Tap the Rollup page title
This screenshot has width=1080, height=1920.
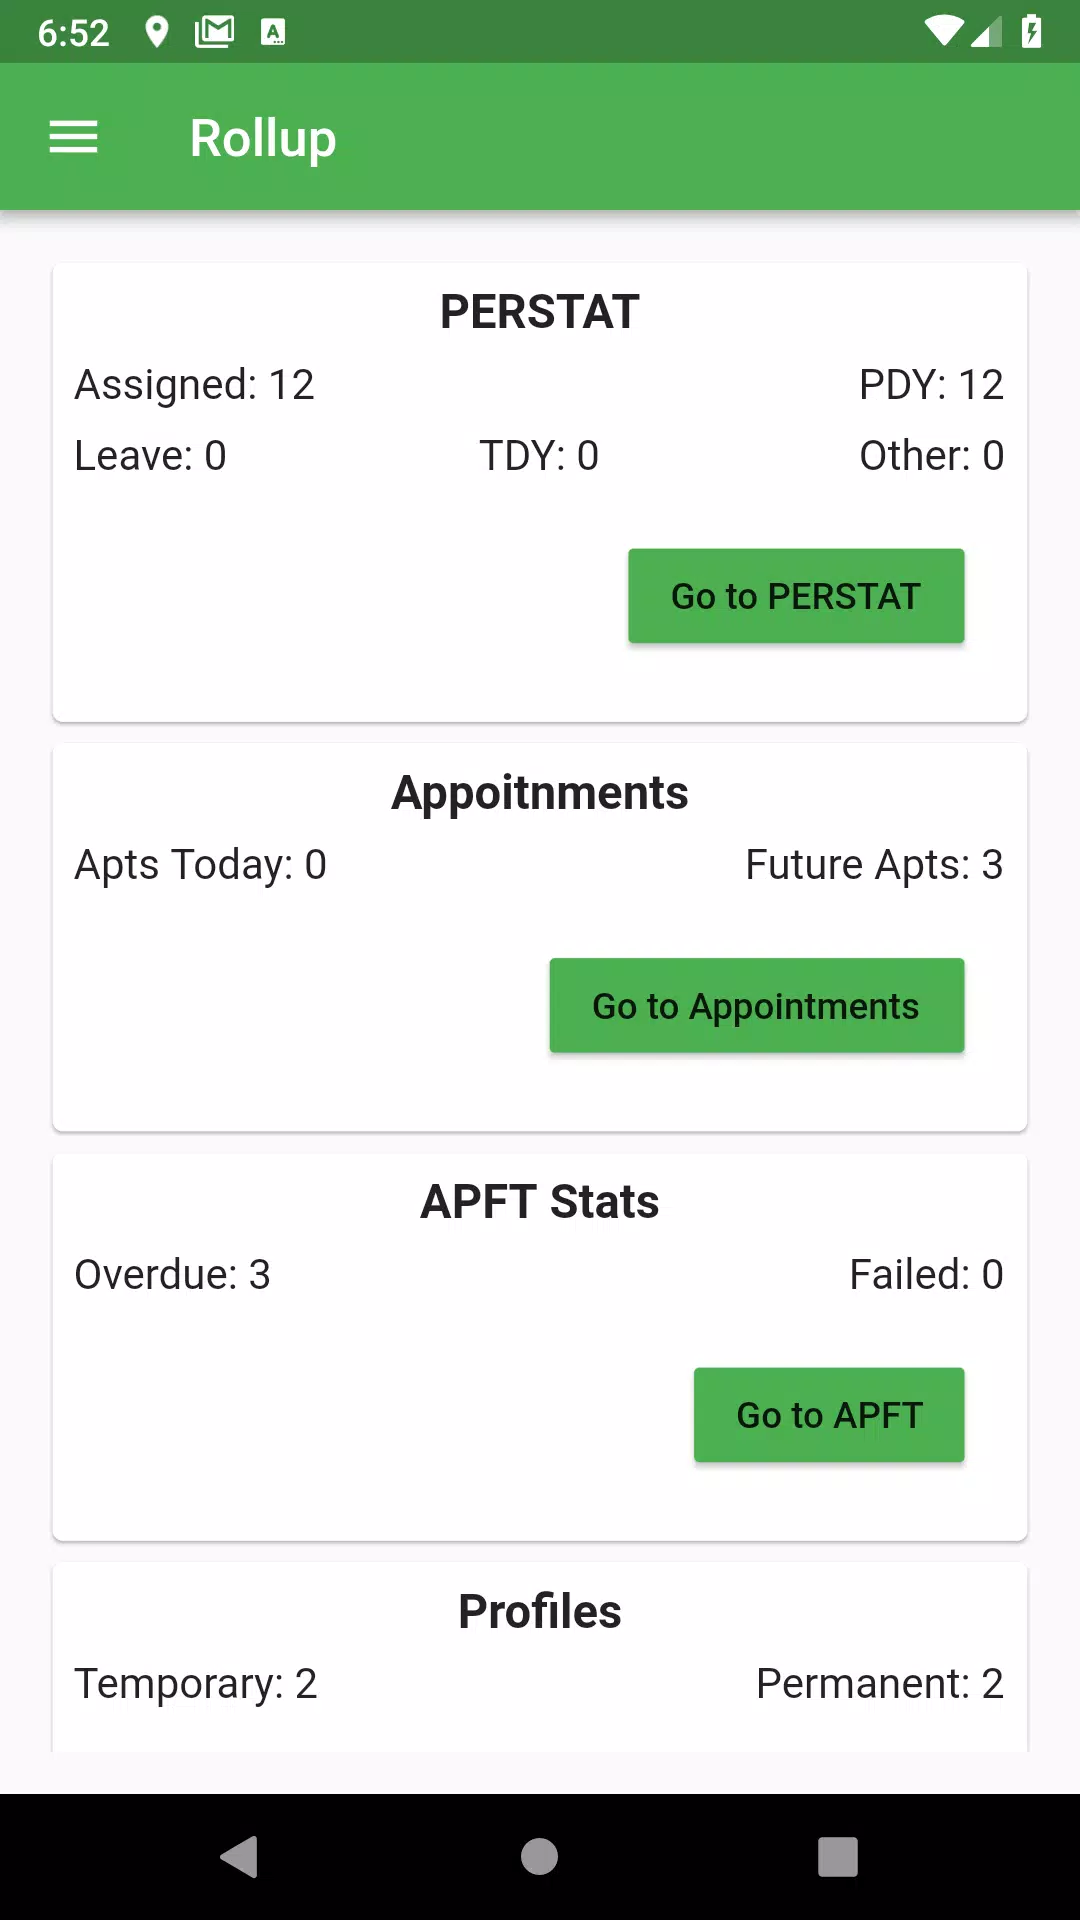click(263, 138)
